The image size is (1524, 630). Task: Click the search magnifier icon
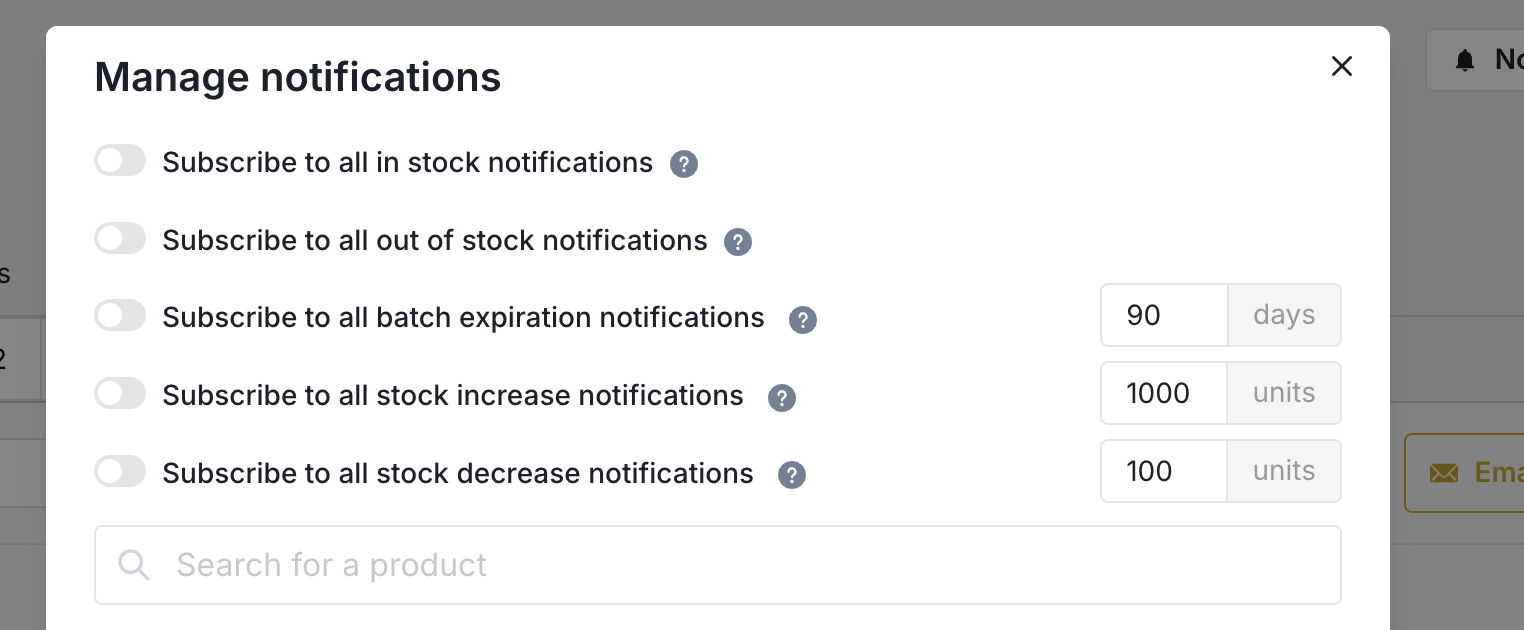click(134, 565)
